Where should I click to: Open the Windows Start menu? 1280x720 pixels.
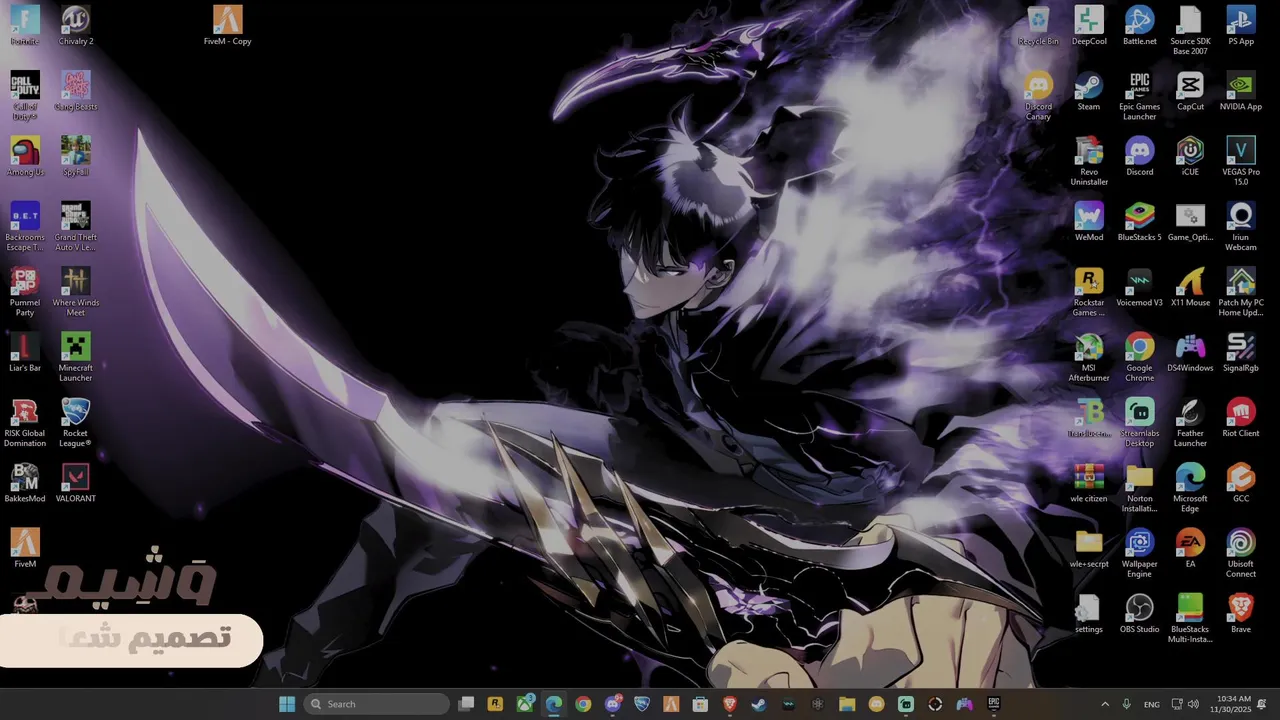tap(287, 704)
